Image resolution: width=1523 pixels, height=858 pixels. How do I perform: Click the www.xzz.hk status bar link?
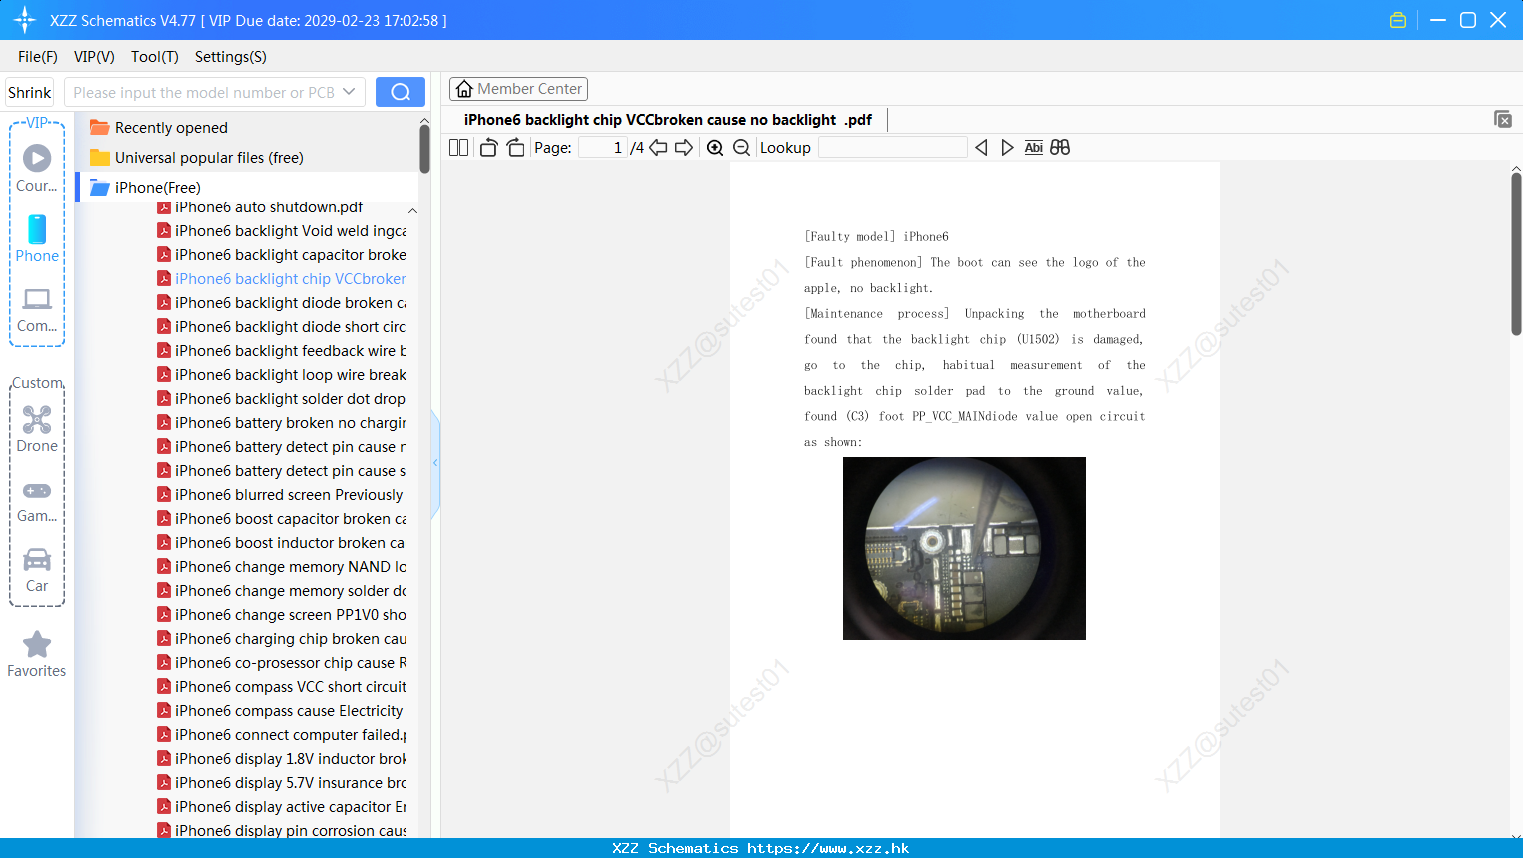(x=828, y=848)
